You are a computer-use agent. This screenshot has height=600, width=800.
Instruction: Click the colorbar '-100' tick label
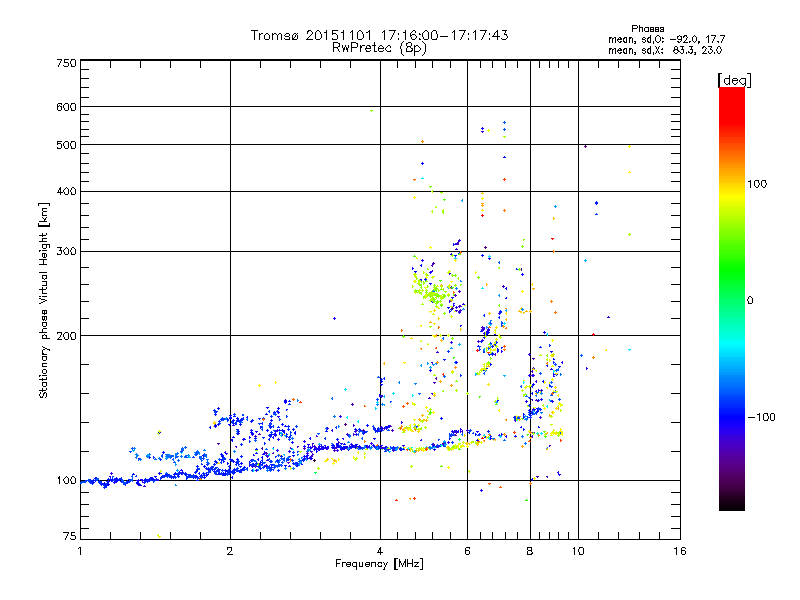coord(761,417)
